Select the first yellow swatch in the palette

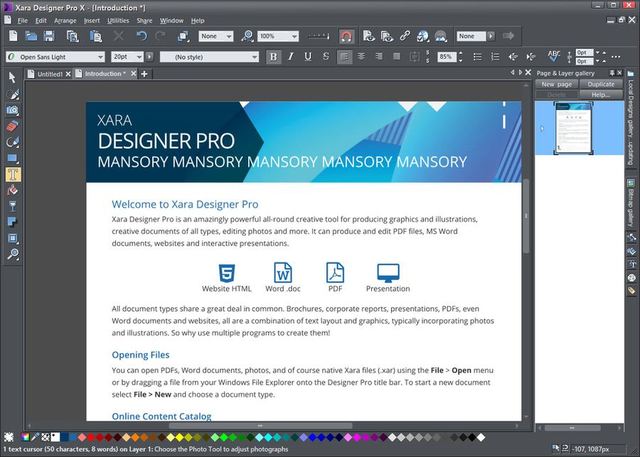tap(171, 437)
